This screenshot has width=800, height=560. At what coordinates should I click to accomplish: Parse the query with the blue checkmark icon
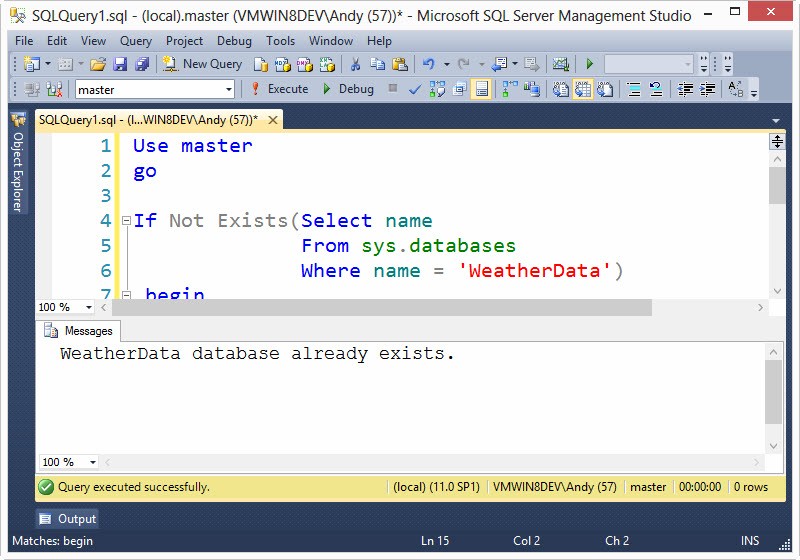click(414, 89)
